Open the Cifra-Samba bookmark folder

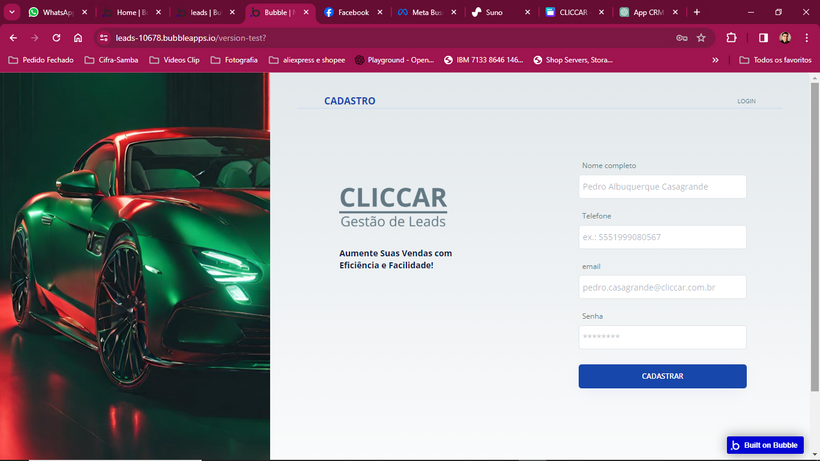coord(111,60)
